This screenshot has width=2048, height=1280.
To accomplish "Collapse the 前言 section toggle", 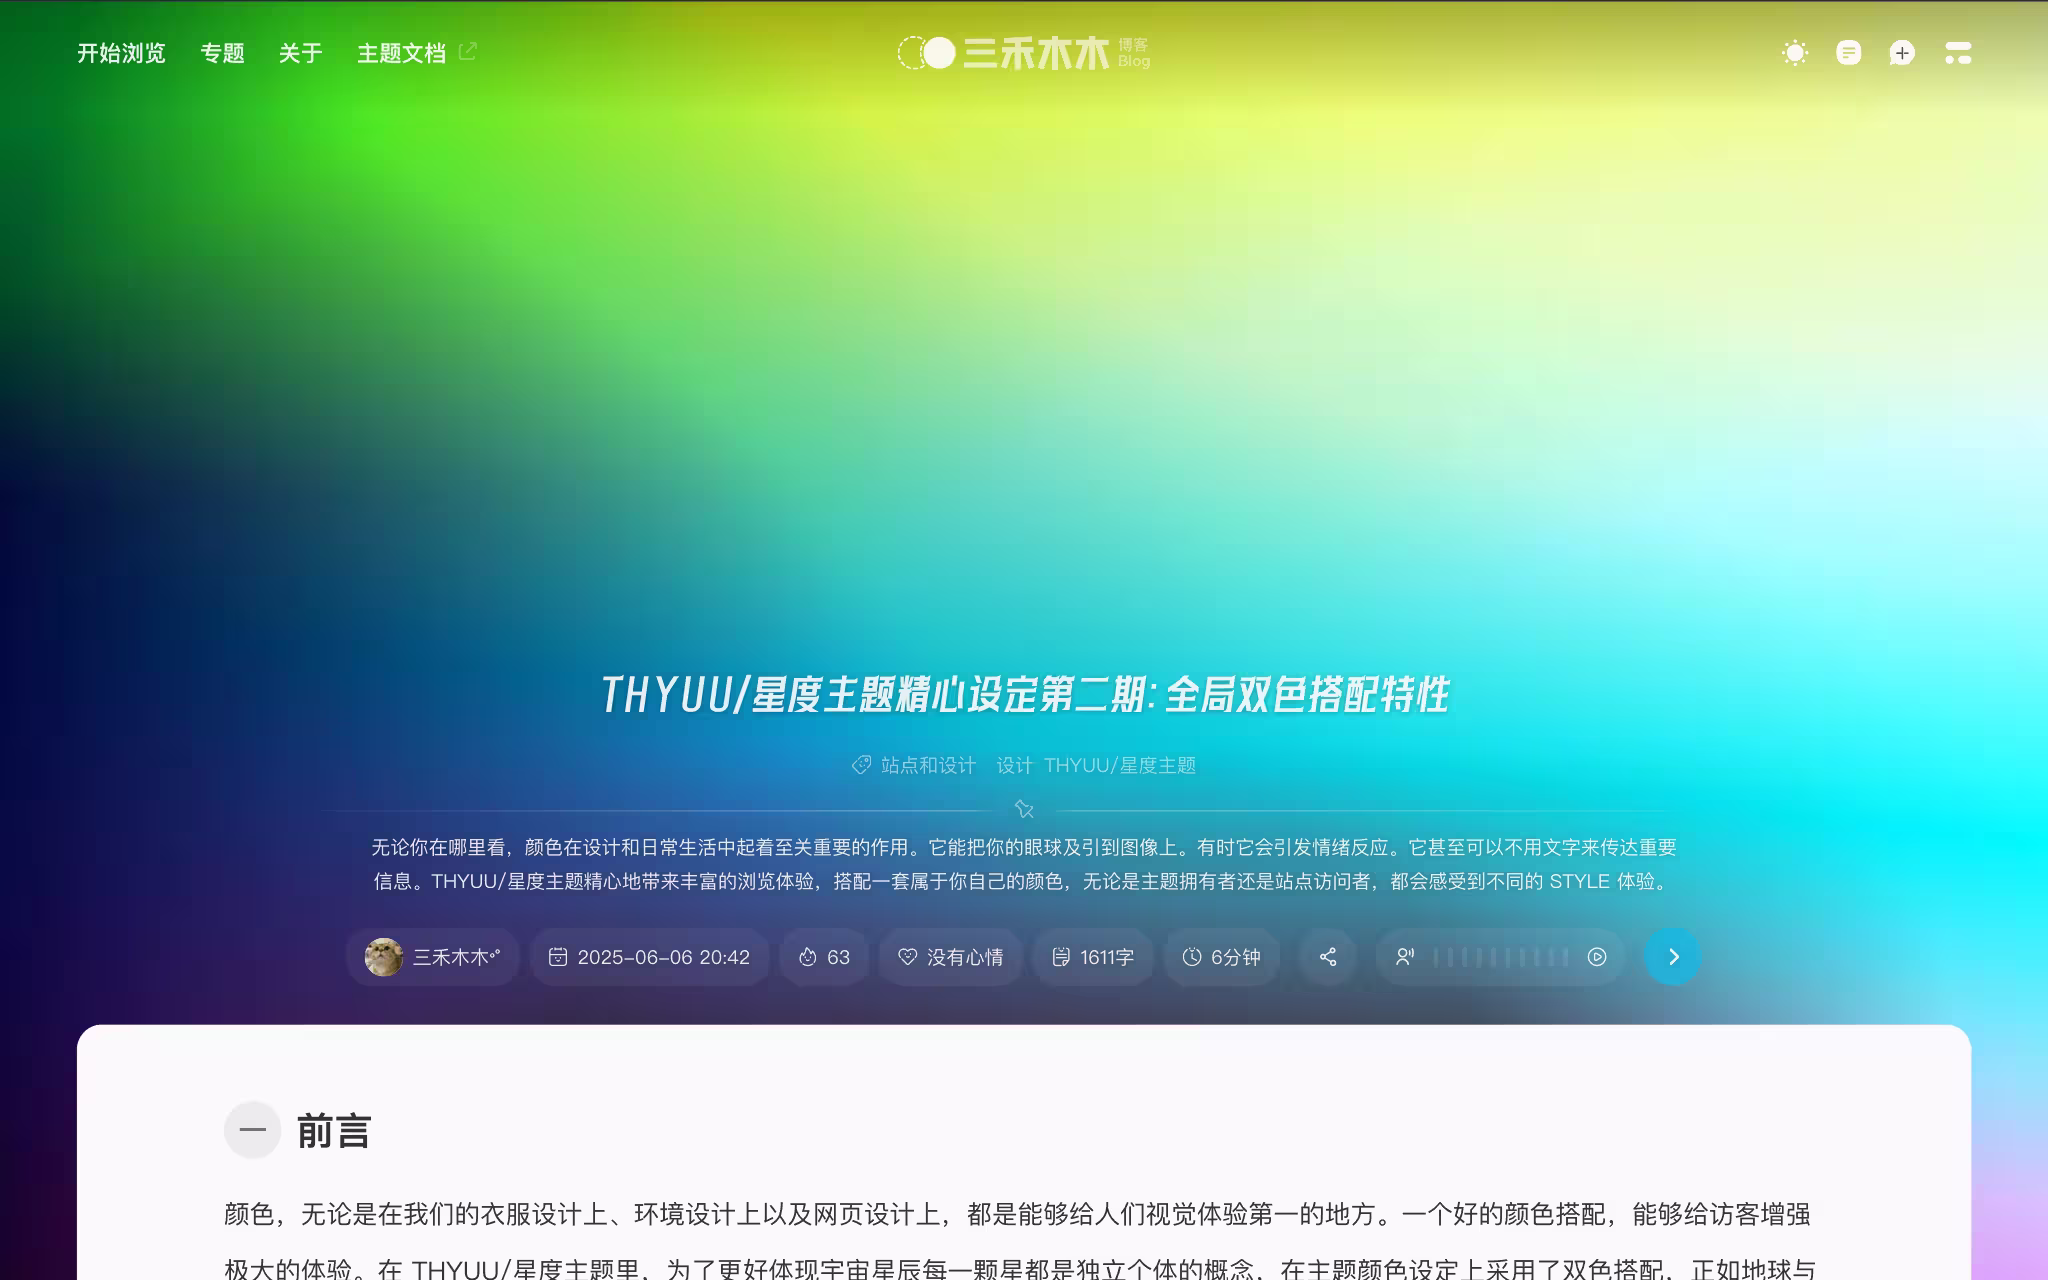I will click(253, 1130).
